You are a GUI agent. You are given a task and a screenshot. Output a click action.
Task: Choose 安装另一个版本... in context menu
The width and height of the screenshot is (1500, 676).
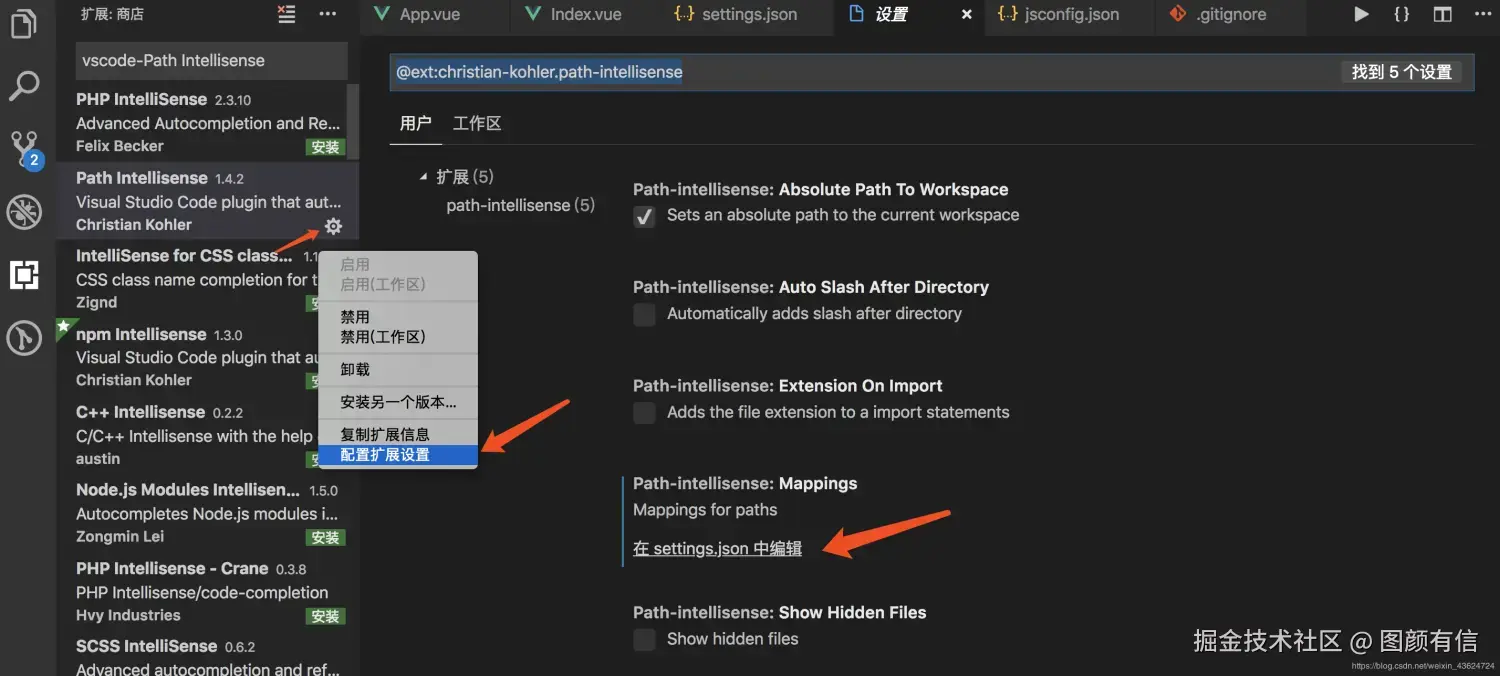398,402
